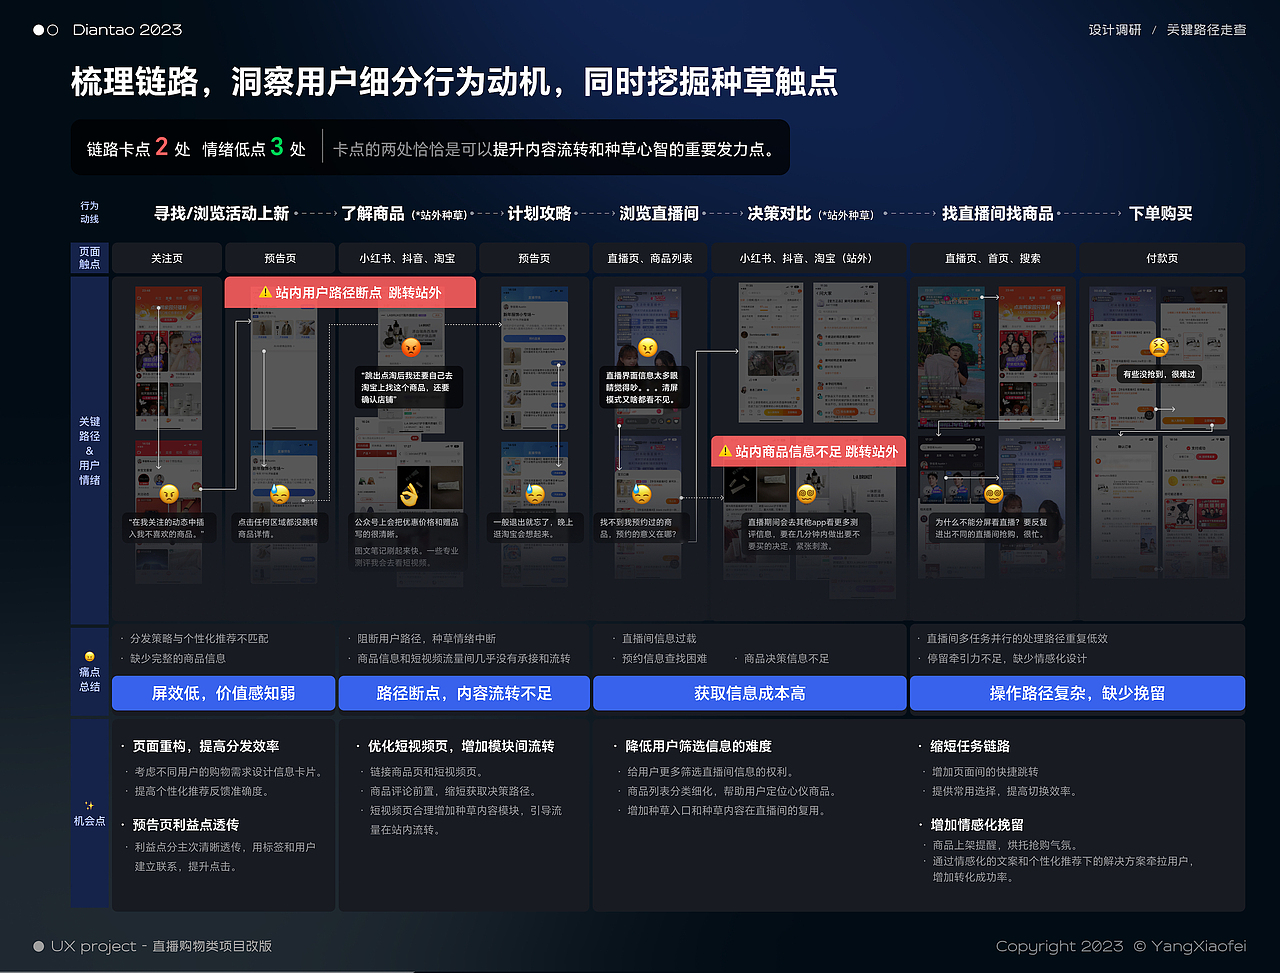Screen dimensions: 1280x973
Task: Click the face emoji above the 痛点总结 label
Action: (x=89, y=656)
